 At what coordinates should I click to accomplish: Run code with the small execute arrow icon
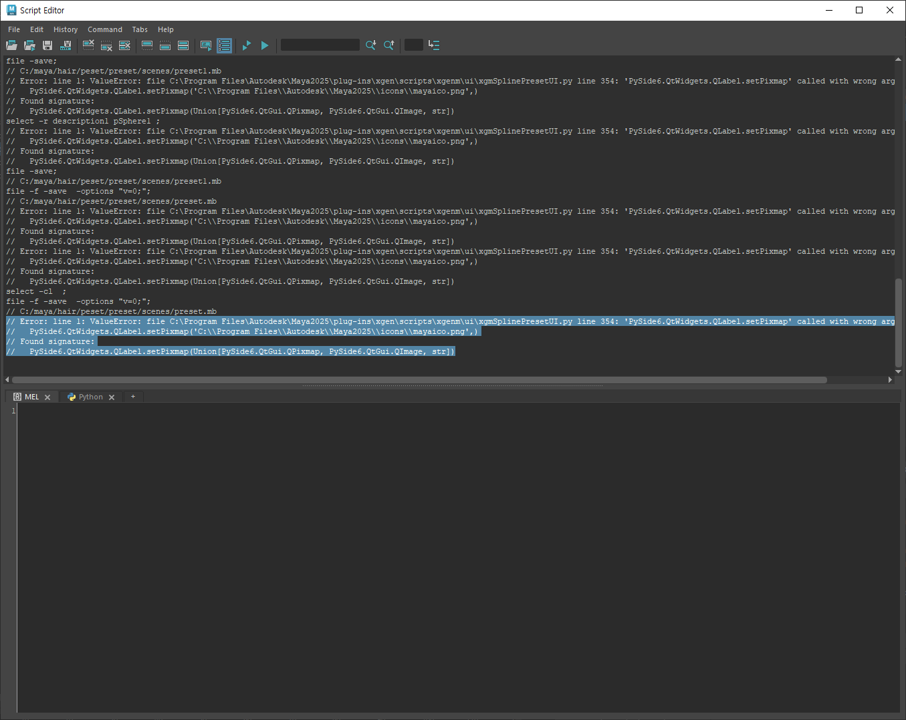click(x=246, y=45)
